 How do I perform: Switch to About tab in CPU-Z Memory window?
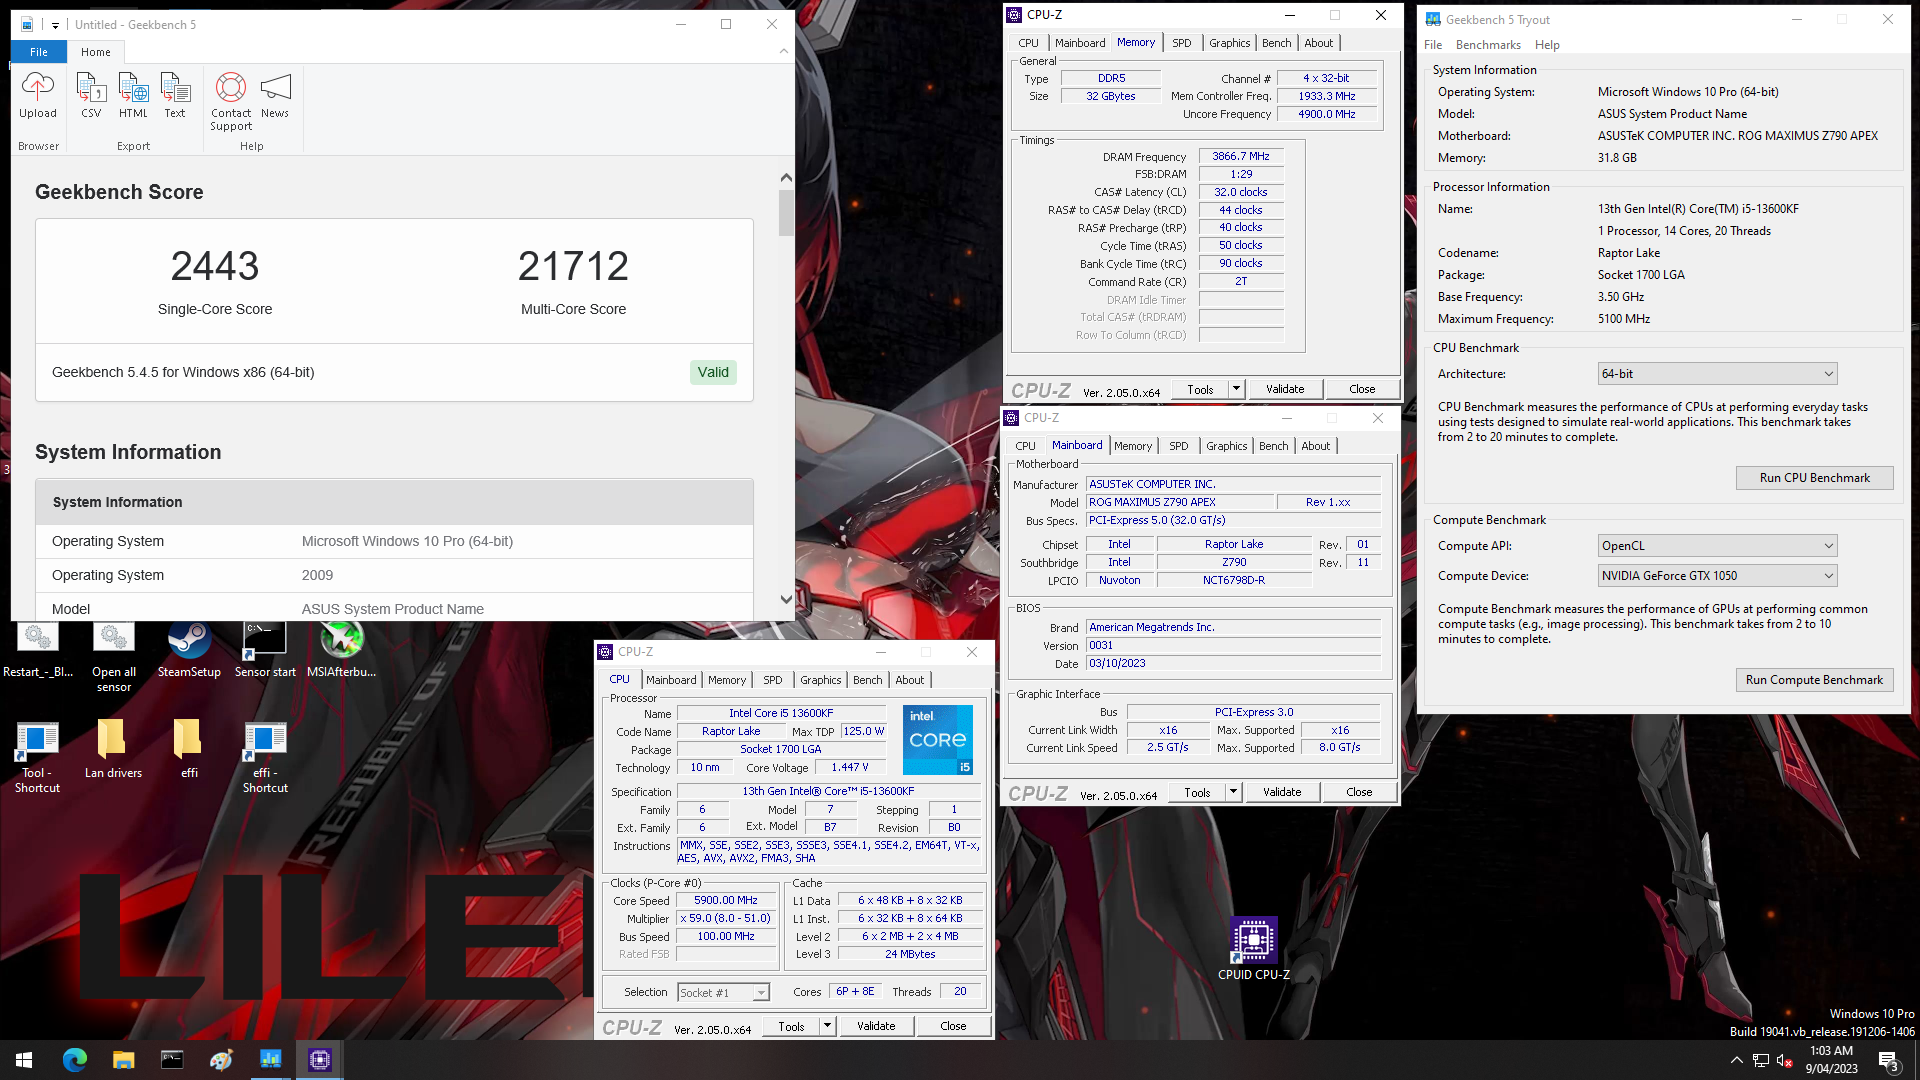[x=1318, y=43]
